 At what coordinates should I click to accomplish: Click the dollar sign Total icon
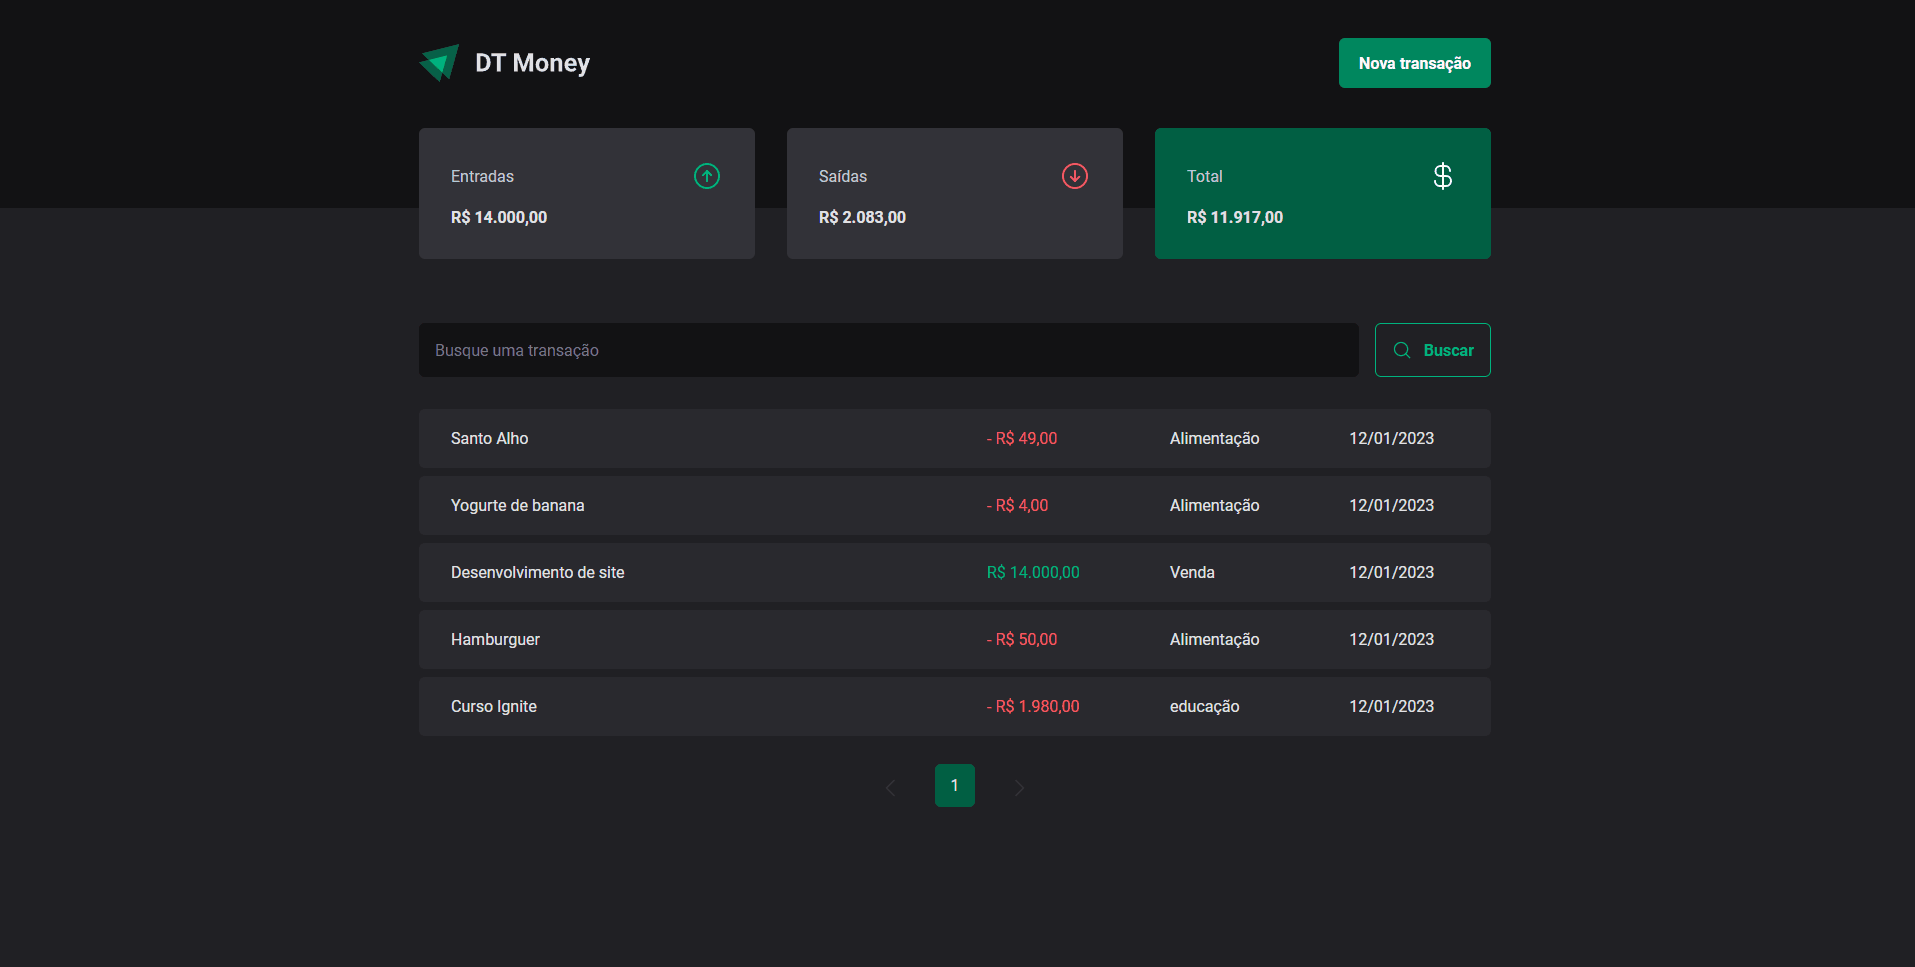1442,177
